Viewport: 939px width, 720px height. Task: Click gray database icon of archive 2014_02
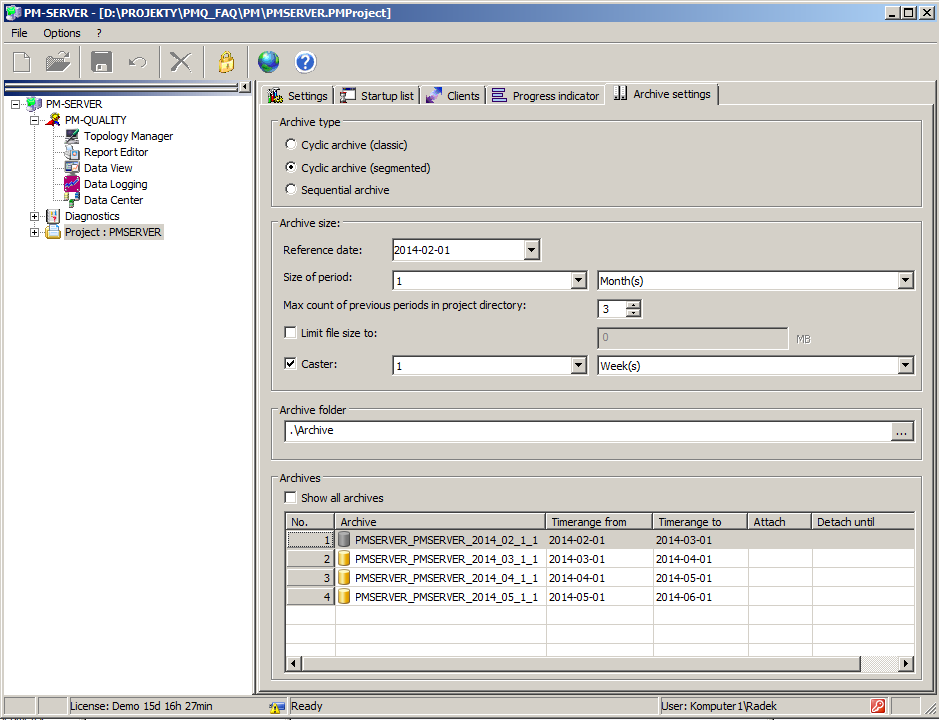point(344,540)
